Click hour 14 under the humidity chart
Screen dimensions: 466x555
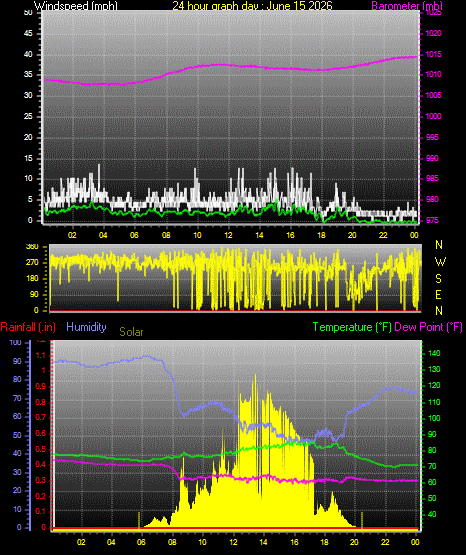(263, 542)
